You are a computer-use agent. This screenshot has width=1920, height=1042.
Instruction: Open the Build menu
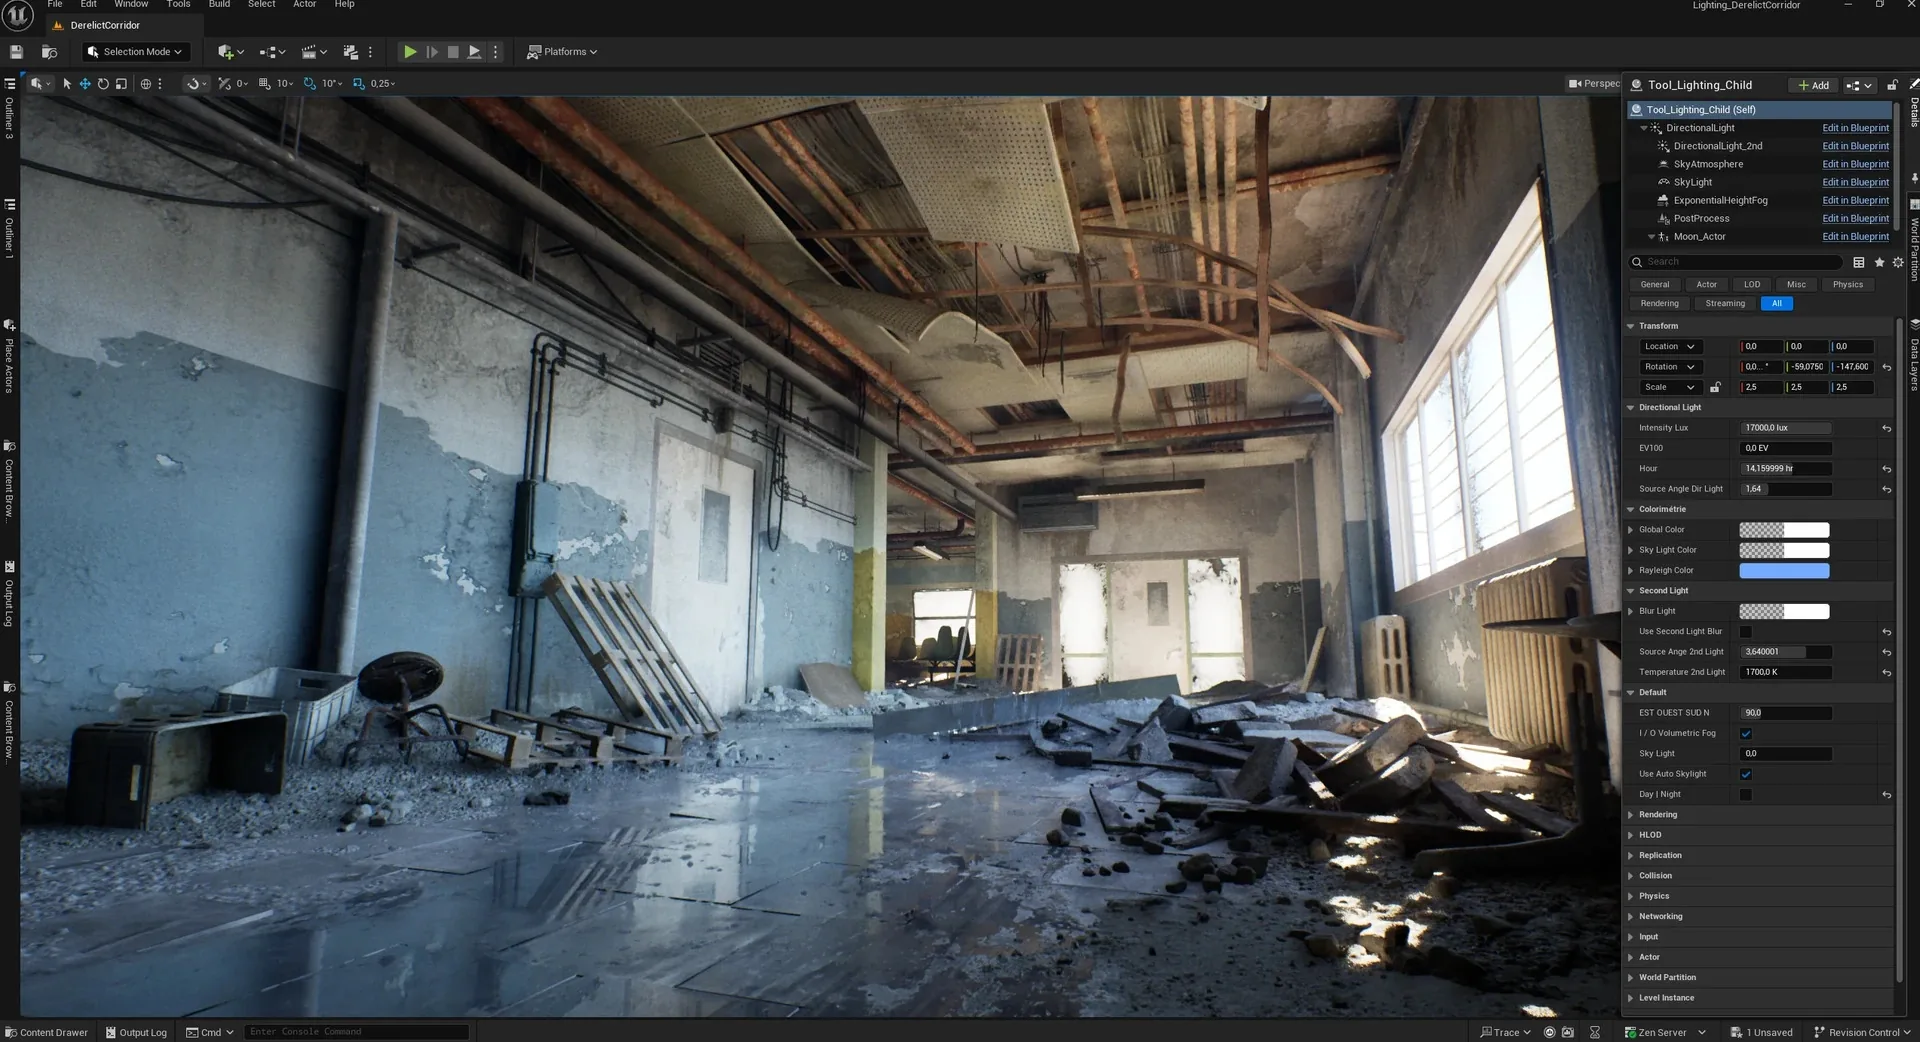pos(219,5)
